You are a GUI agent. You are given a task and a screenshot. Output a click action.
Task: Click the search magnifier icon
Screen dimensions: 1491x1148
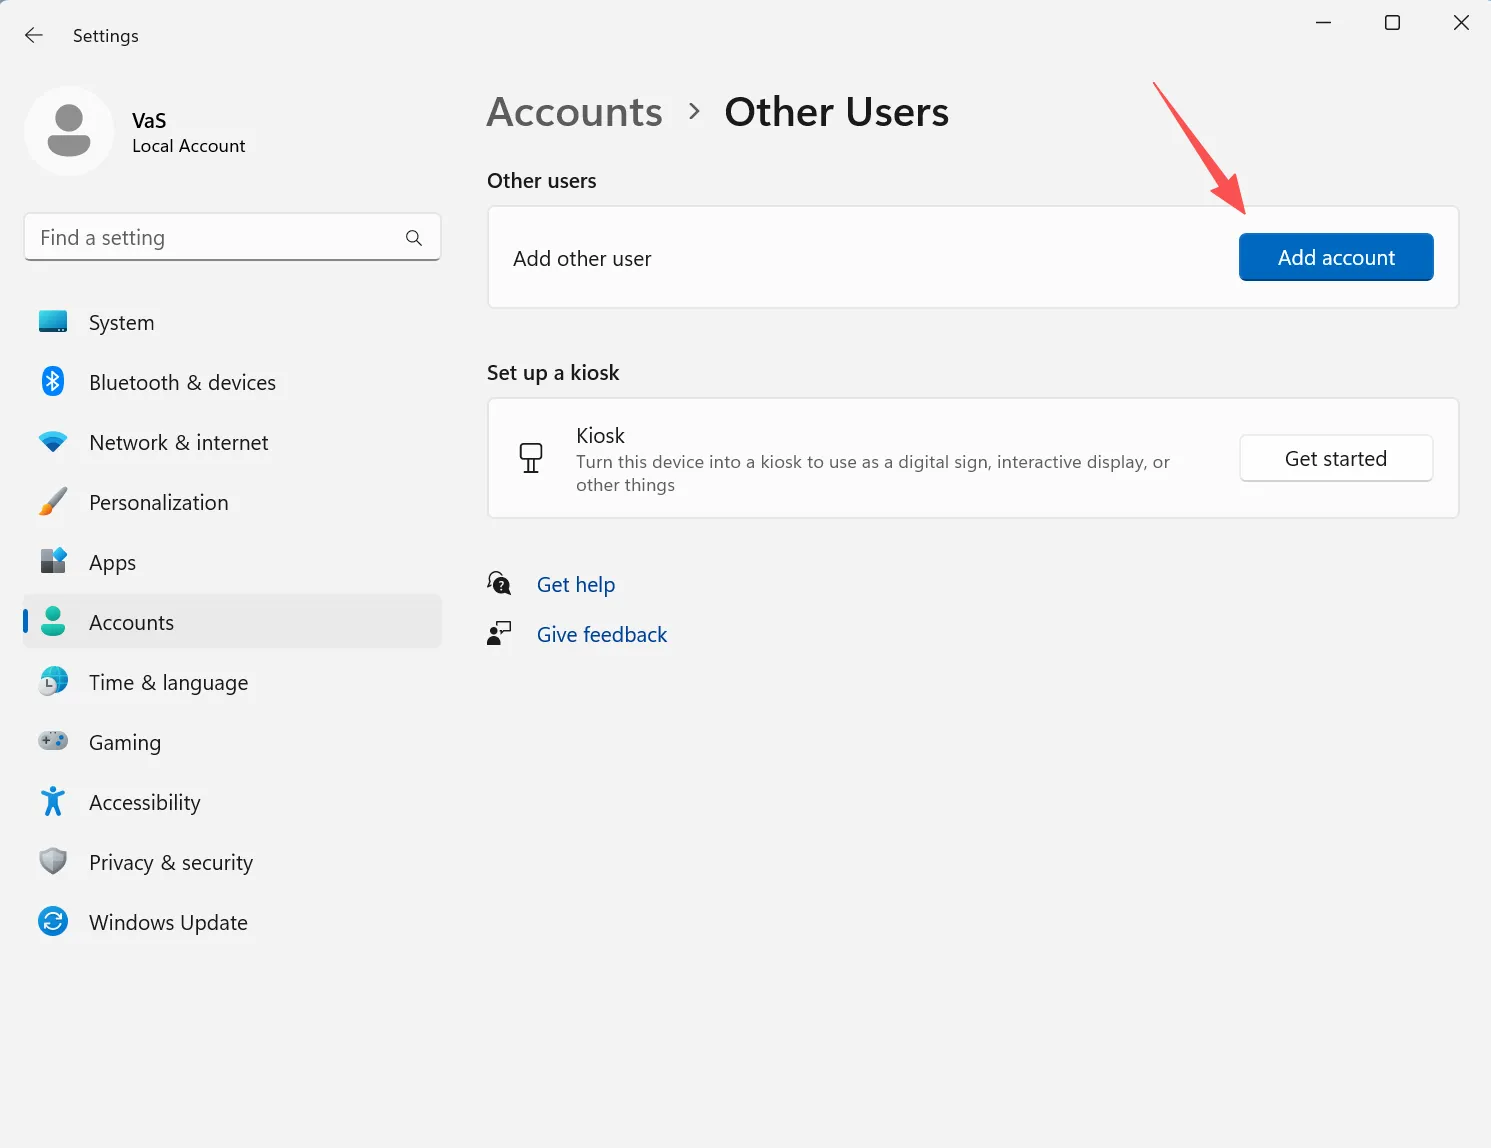coord(414,238)
